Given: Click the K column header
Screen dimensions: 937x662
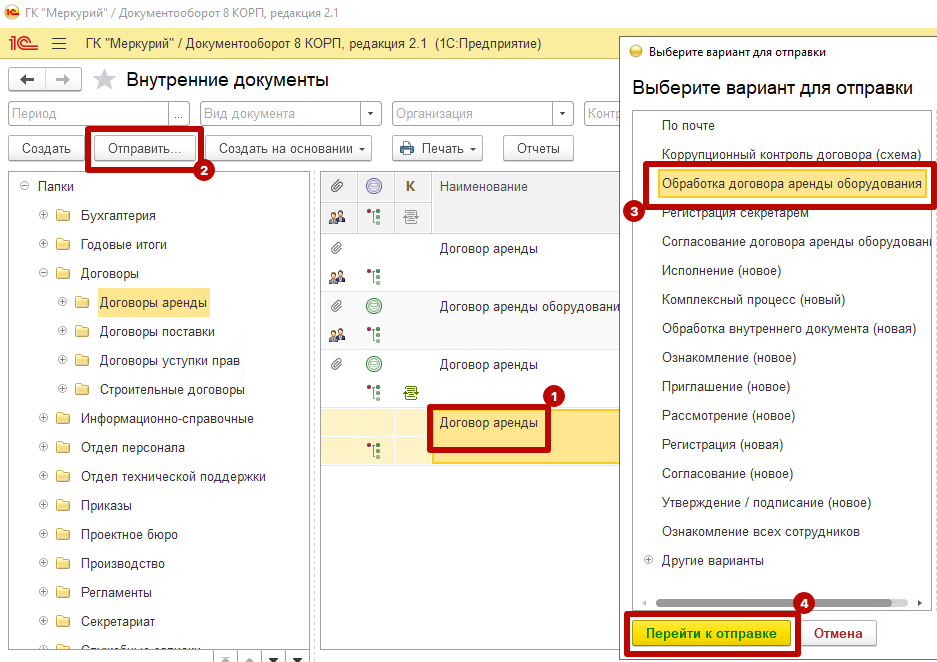Looking at the screenshot, I should click(411, 186).
